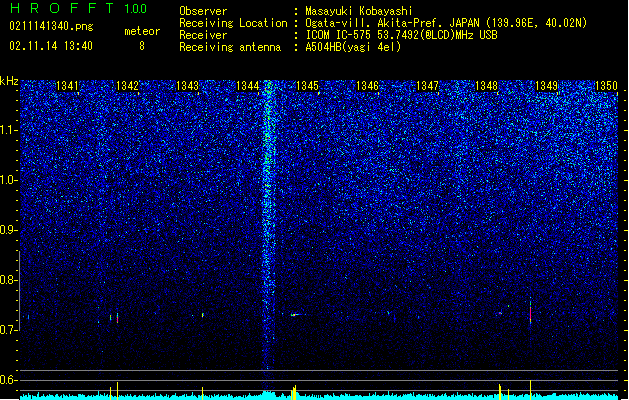Image resolution: width=629 pixels, height=400 pixels.
Task: Click observer name Masayuki Kobayashi
Action: point(359,11)
